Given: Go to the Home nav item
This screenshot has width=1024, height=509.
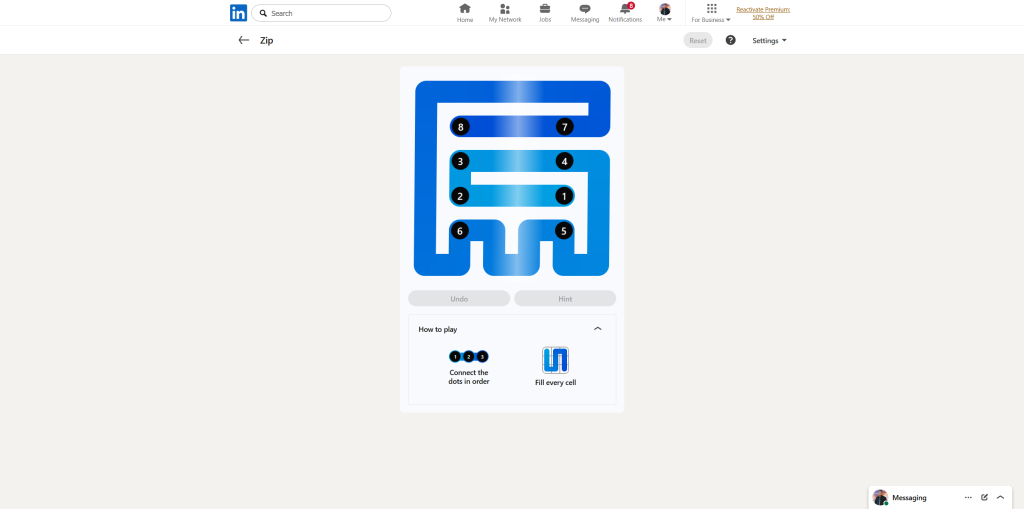Looking at the screenshot, I should 465,13.
